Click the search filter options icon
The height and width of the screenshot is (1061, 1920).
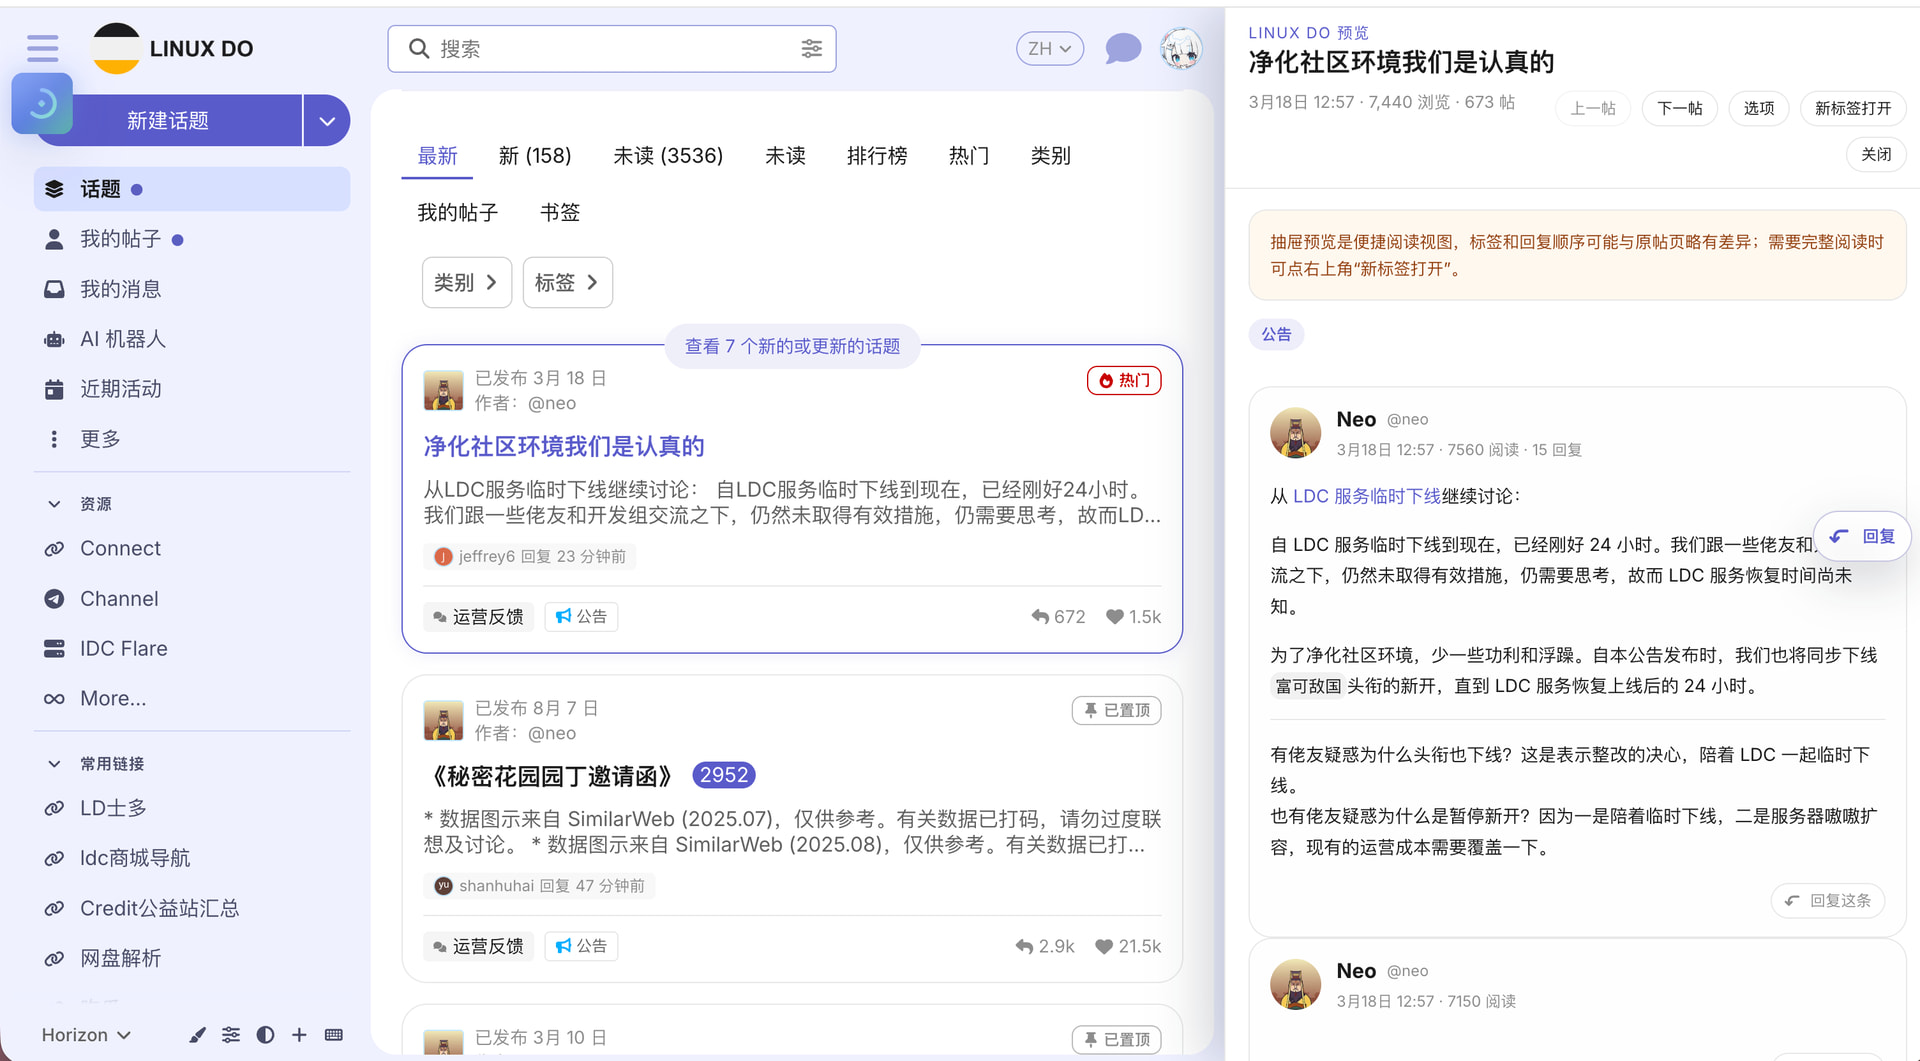coord(812,48)
